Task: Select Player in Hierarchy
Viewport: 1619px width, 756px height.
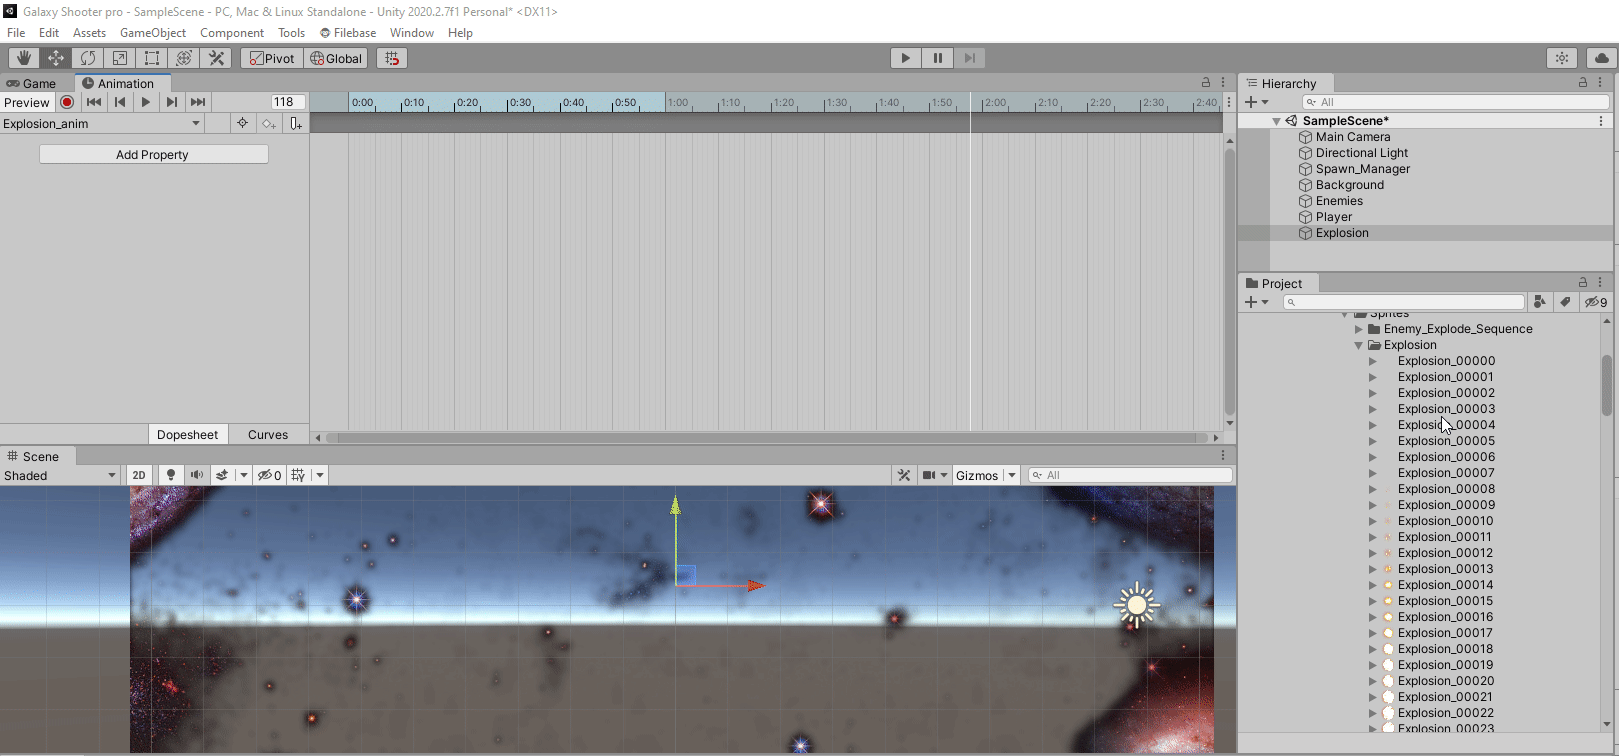Action: point(1334,217)
